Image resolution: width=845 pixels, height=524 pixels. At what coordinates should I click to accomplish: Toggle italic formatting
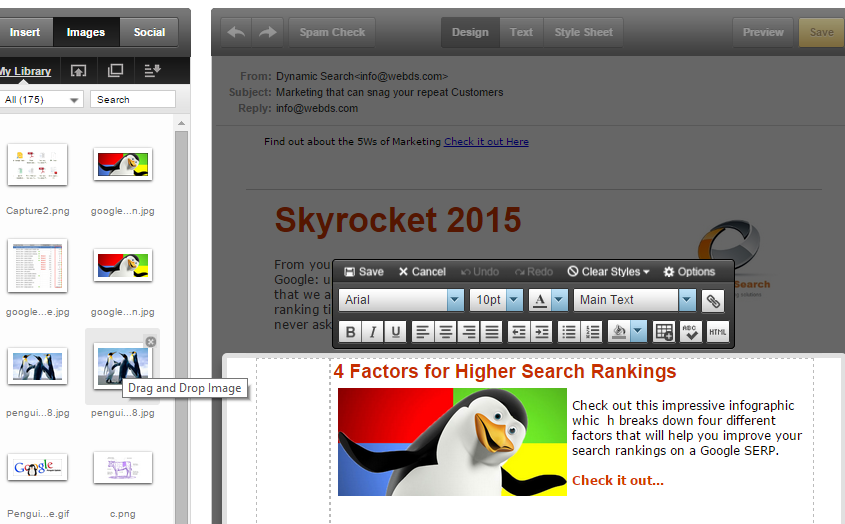coord(373,332)
